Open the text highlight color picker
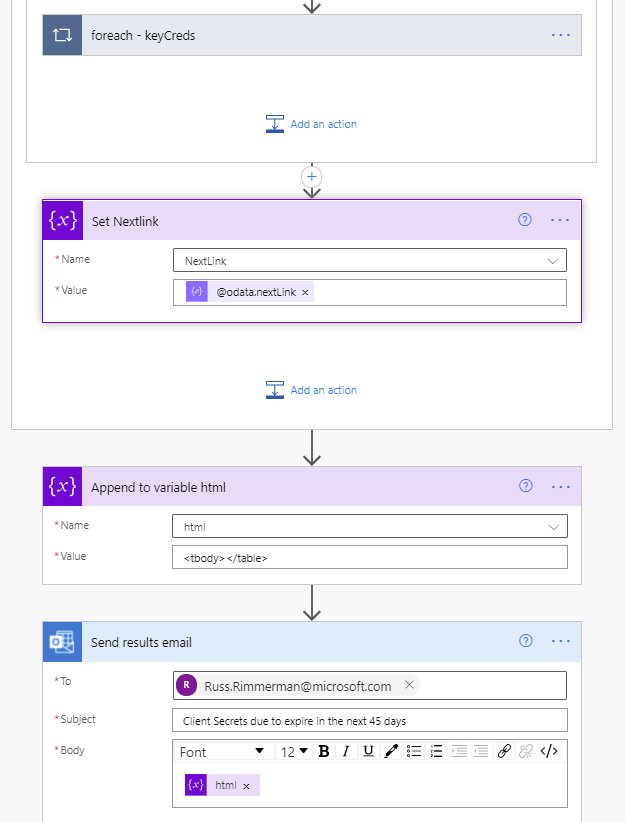Screen dimensions: 625x822 tap(391, 751)
